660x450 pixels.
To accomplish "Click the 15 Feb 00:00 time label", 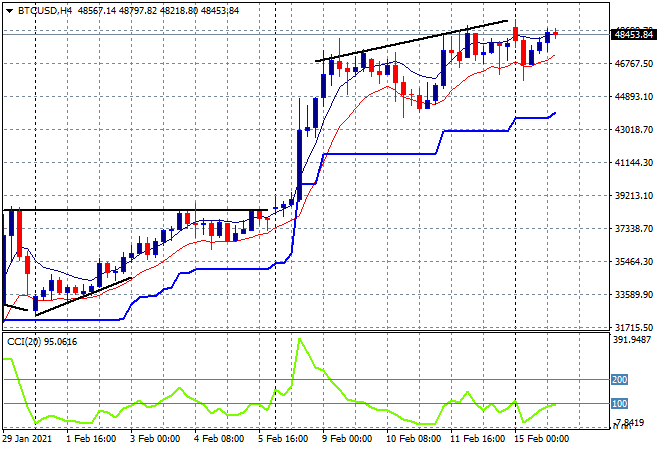I will (x=542, y=439).
